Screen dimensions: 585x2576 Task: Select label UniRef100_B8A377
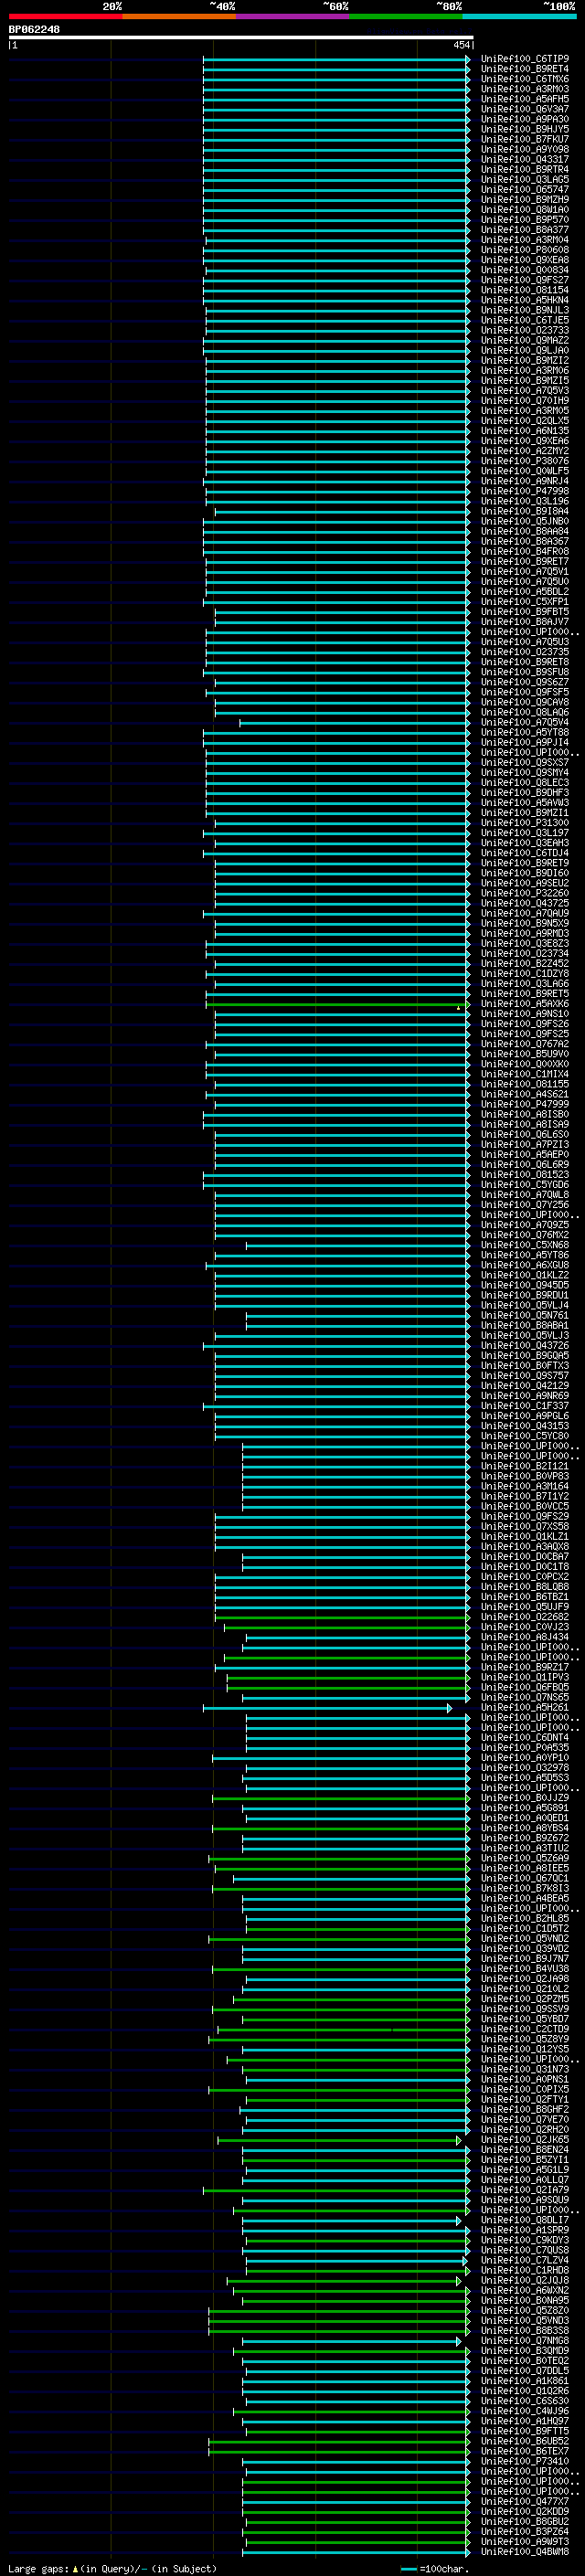coord(525,230)
